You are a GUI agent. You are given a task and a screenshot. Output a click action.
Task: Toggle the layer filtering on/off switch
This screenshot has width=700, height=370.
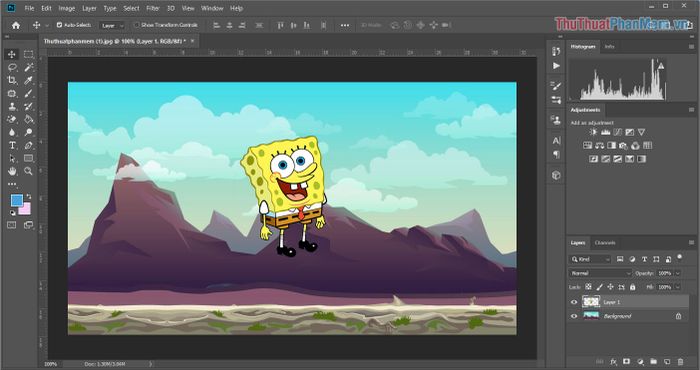(x=679, y=257)
